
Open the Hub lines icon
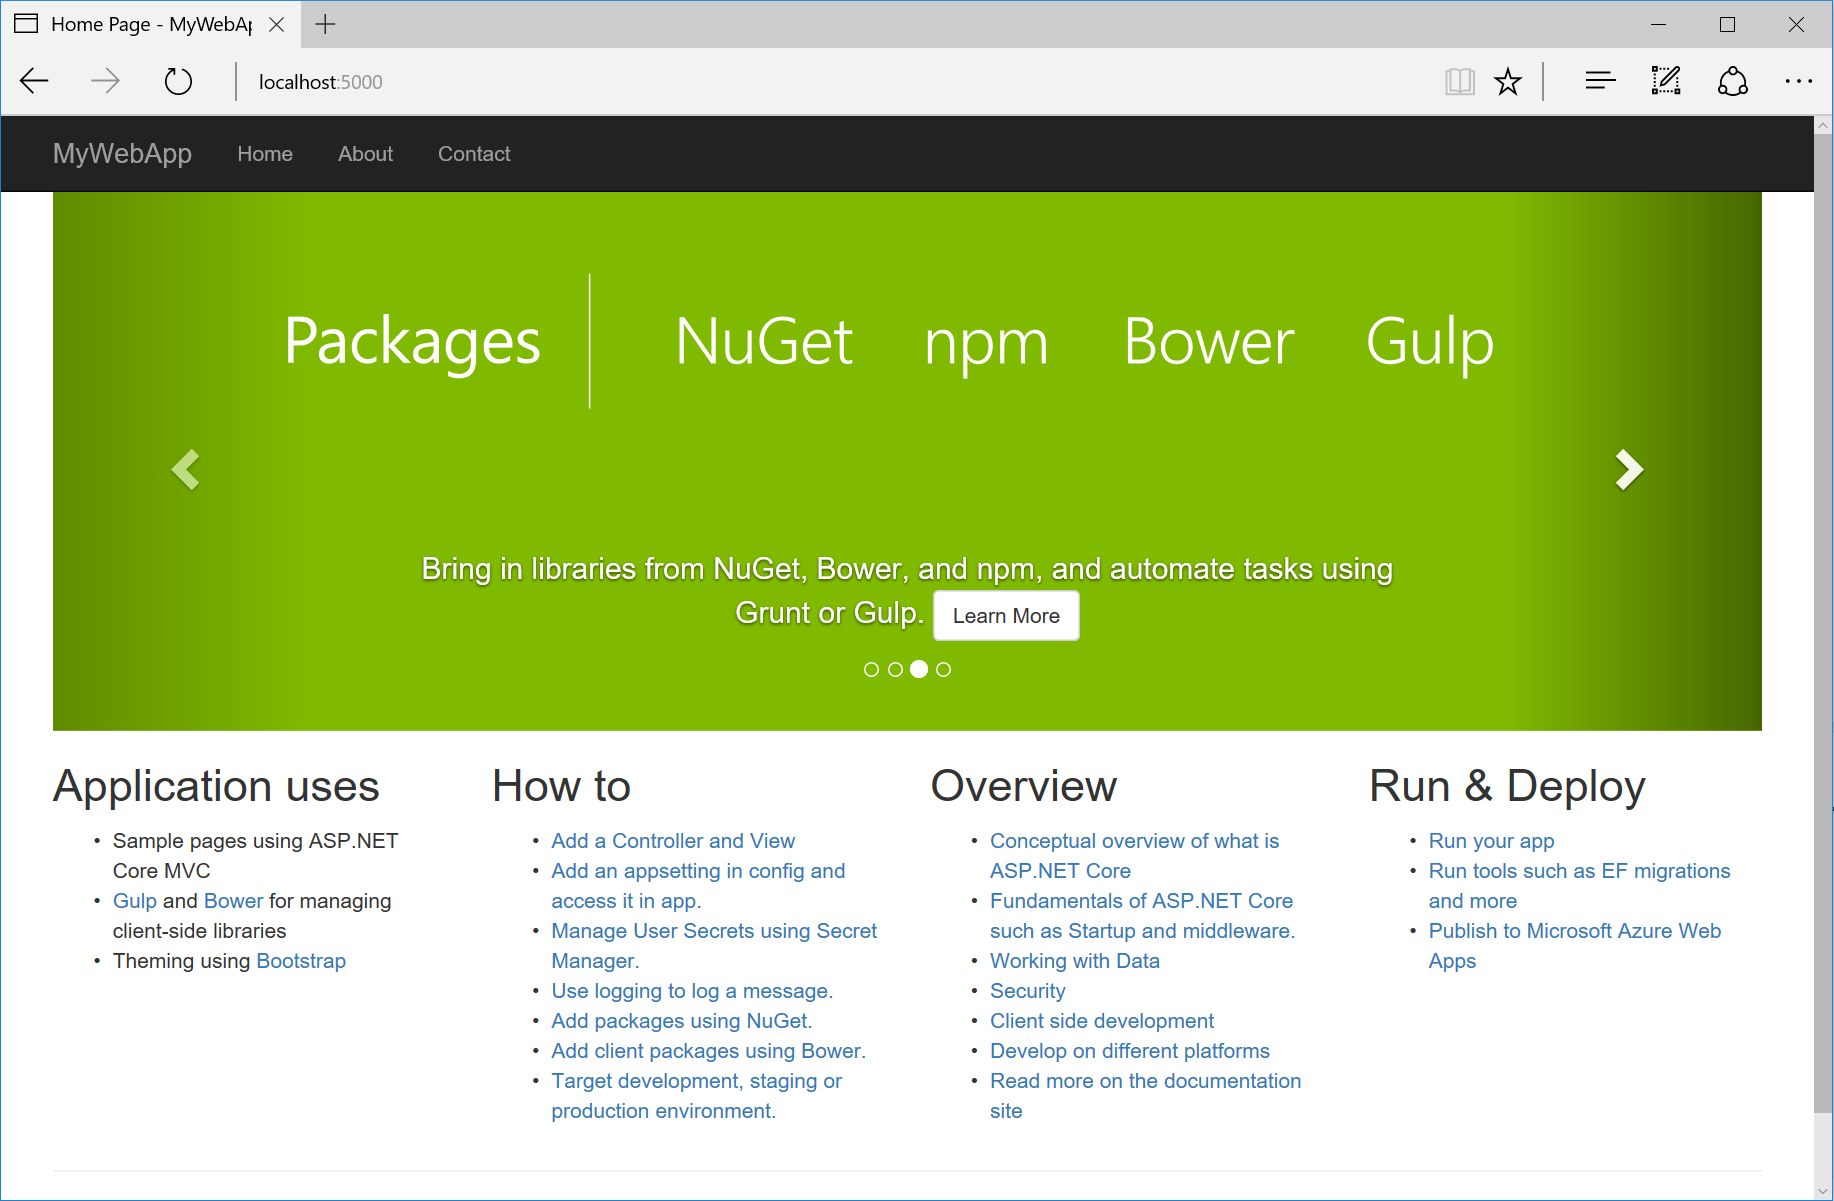(1600, 81)
